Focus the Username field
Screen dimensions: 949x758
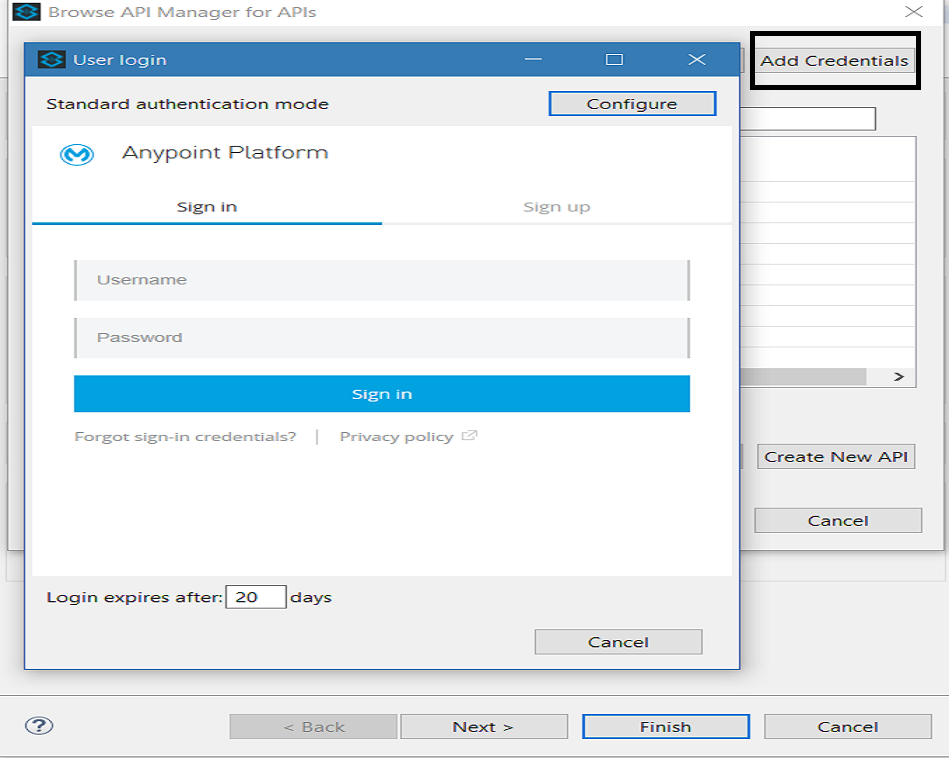(x=382, y=280)
